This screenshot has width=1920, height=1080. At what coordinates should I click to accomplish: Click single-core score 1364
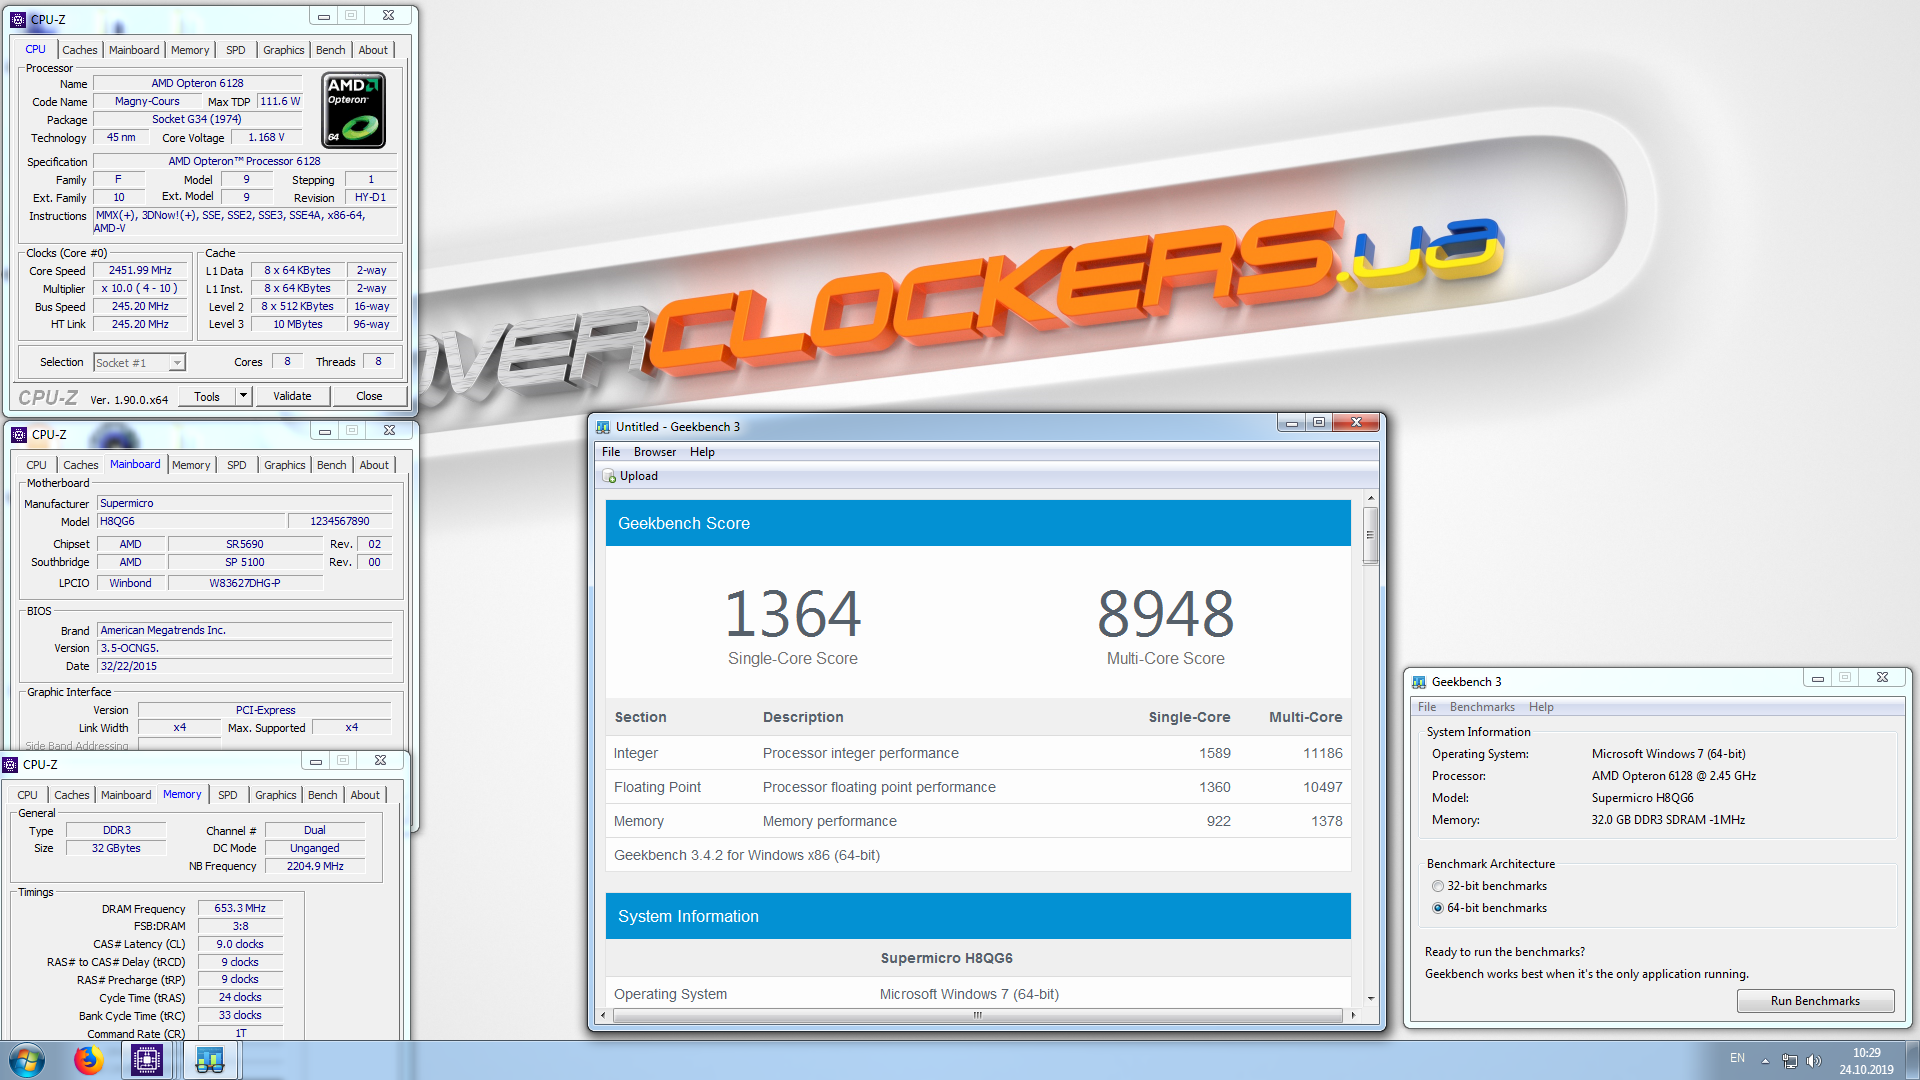click(x=792, y=613)
